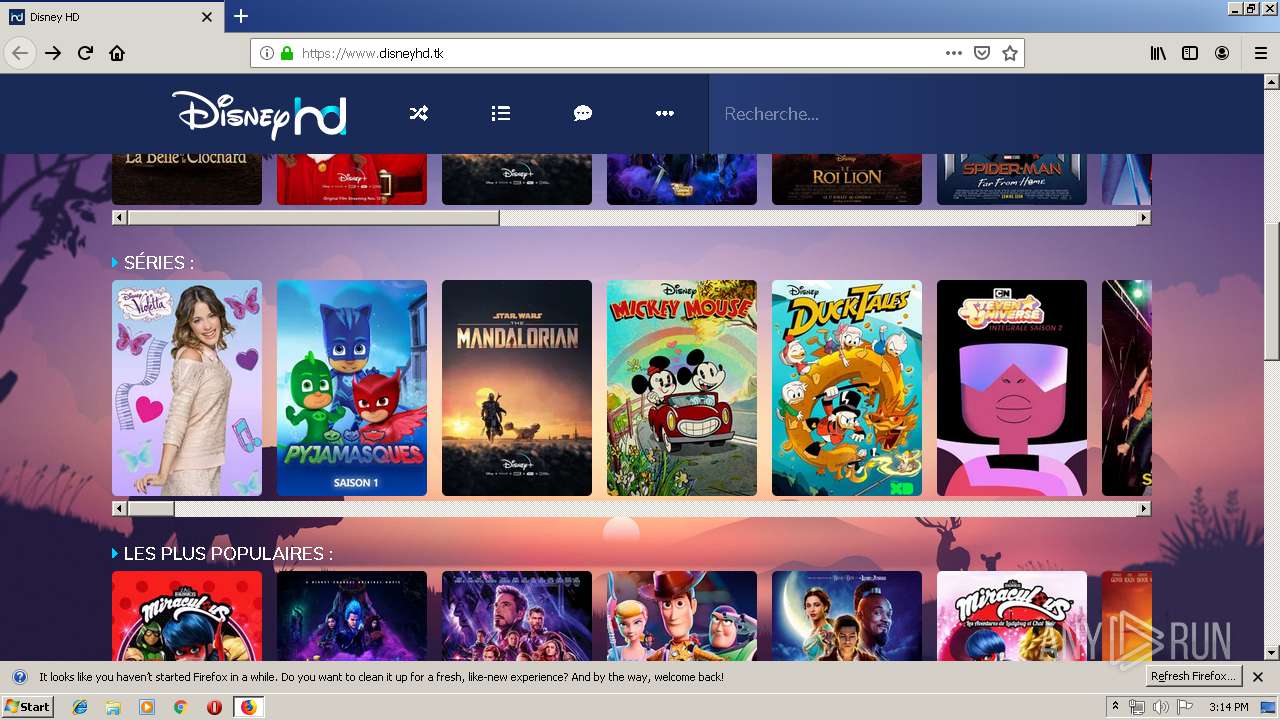Image resolution: width=1280 pixels, height=720 pixels.
Task: Open Spider-Man Far From Home poster
Action: click(x=1012, y=179)
